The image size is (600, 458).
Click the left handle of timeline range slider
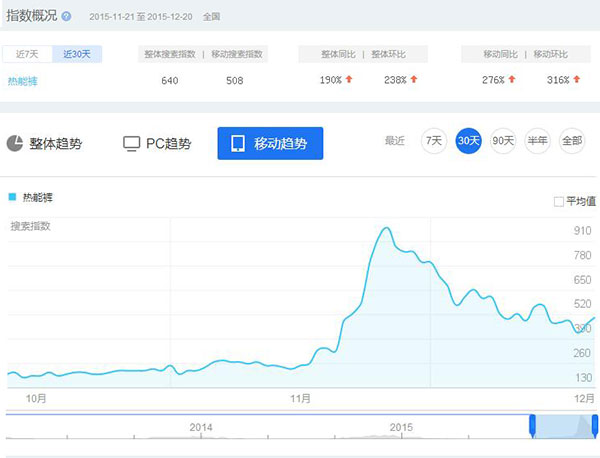pos(532,425)
